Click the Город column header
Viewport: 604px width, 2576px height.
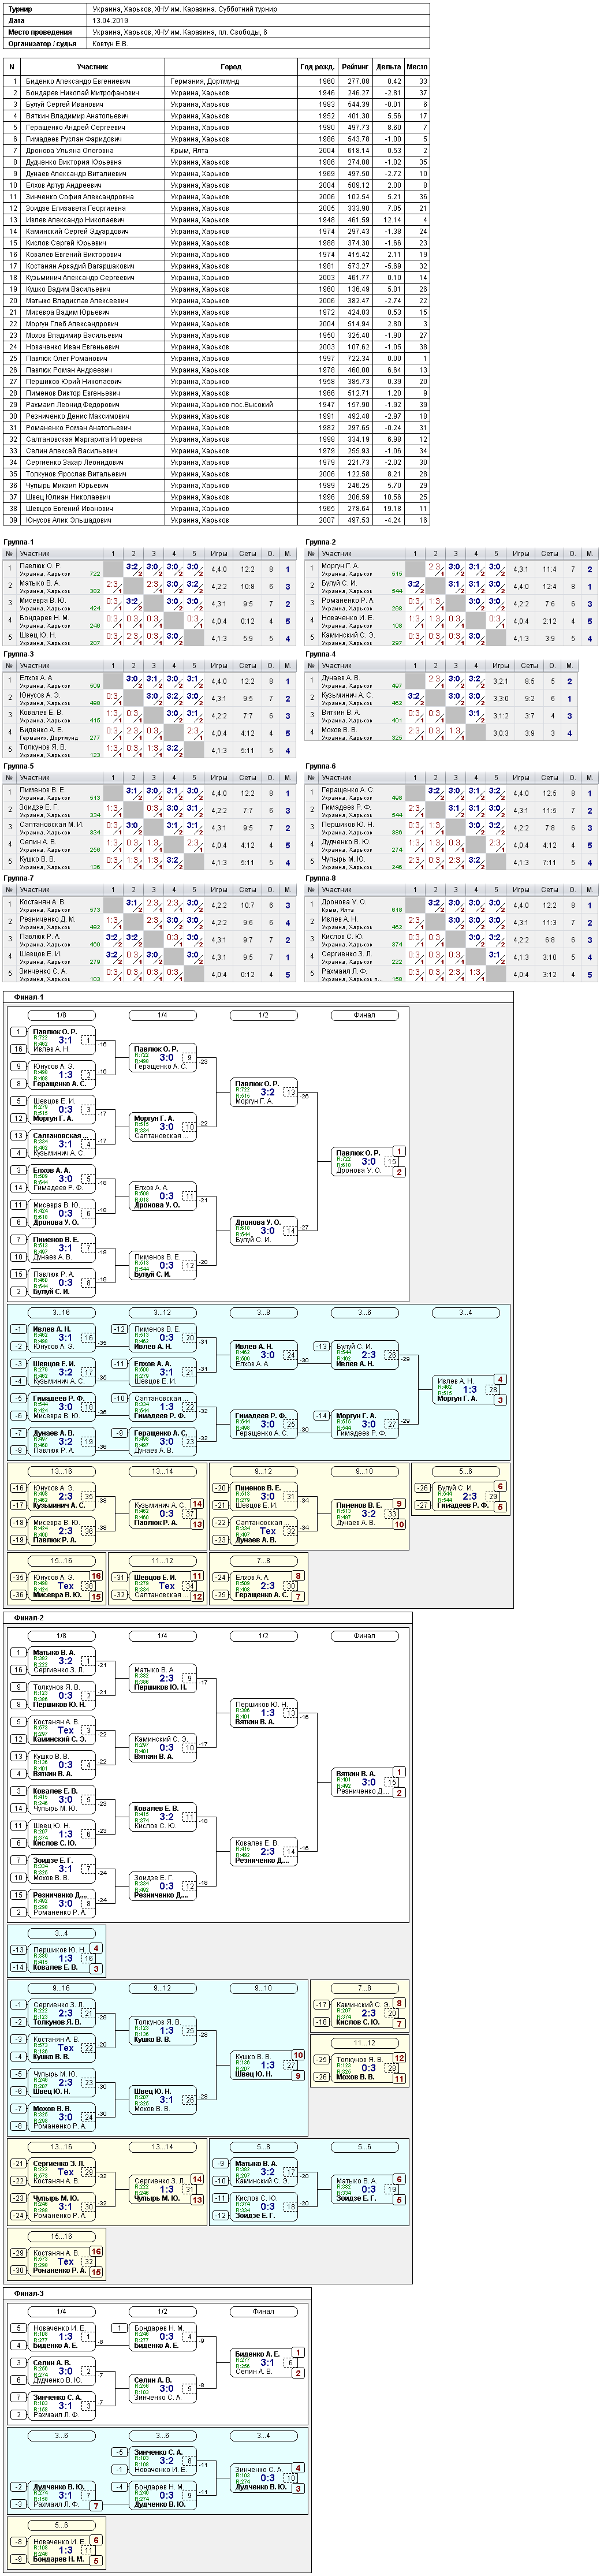click(x=231, y=67)
